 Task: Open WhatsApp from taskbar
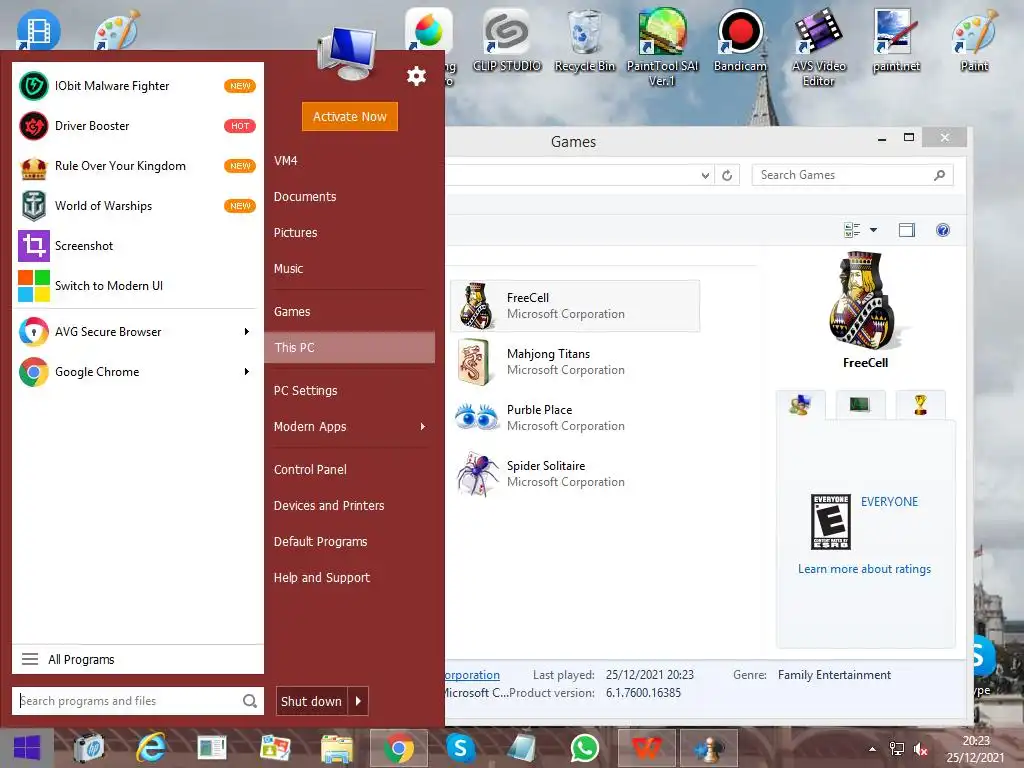(x=584, y=748)
